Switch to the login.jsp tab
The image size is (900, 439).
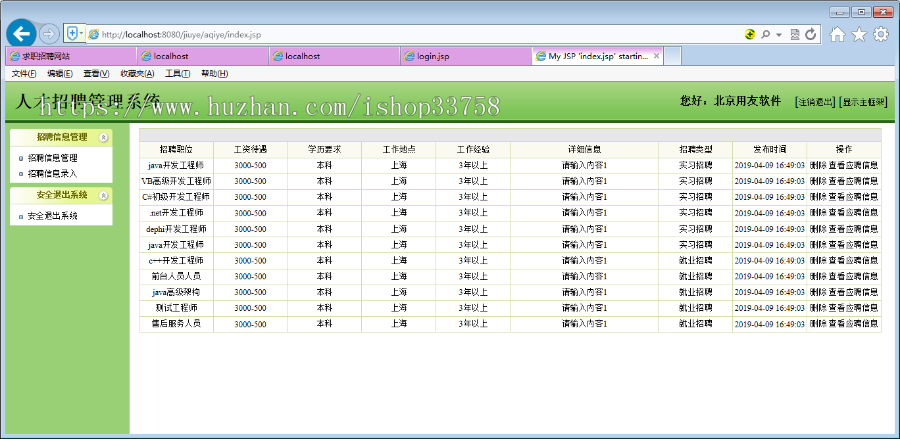(466, 56)
